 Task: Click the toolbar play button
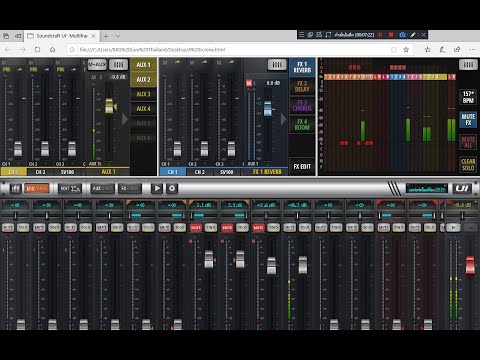pyautogui.click(x=157, y=189)
